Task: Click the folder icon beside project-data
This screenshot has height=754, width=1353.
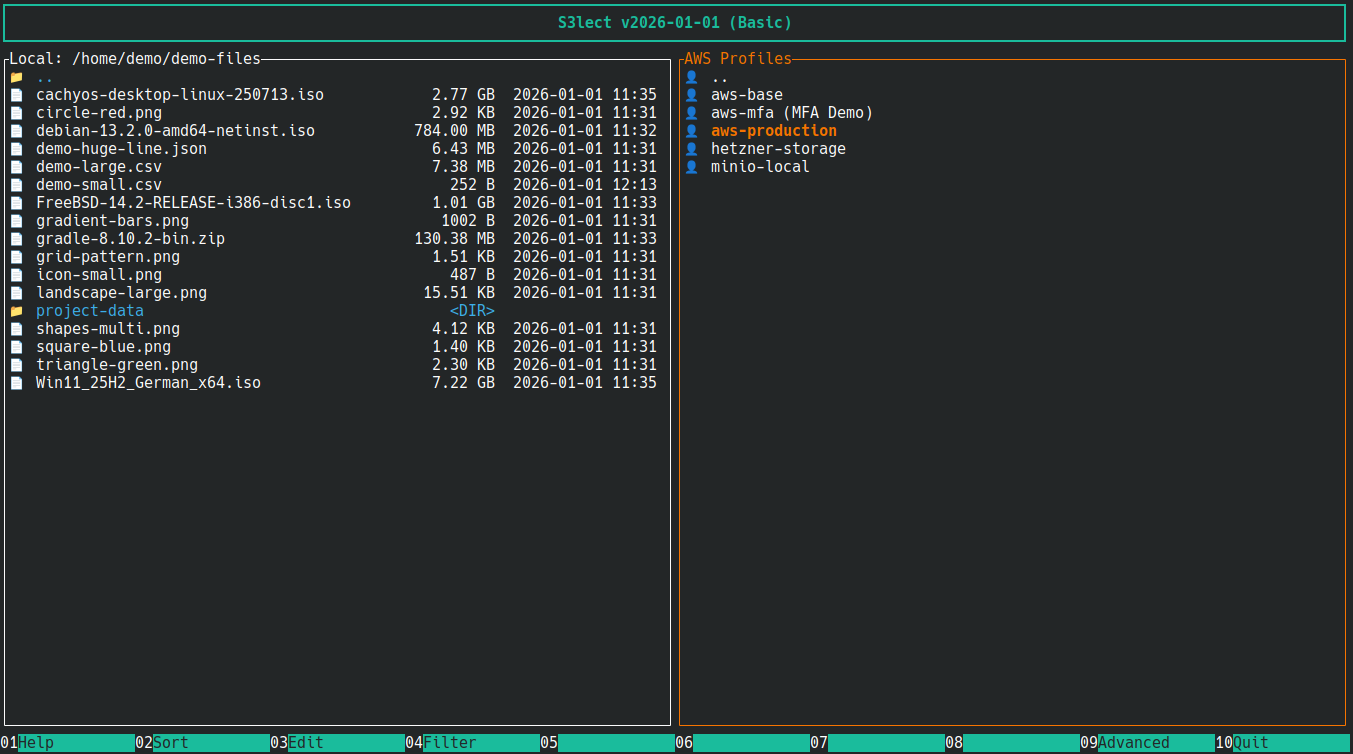Action: point(16,310)
